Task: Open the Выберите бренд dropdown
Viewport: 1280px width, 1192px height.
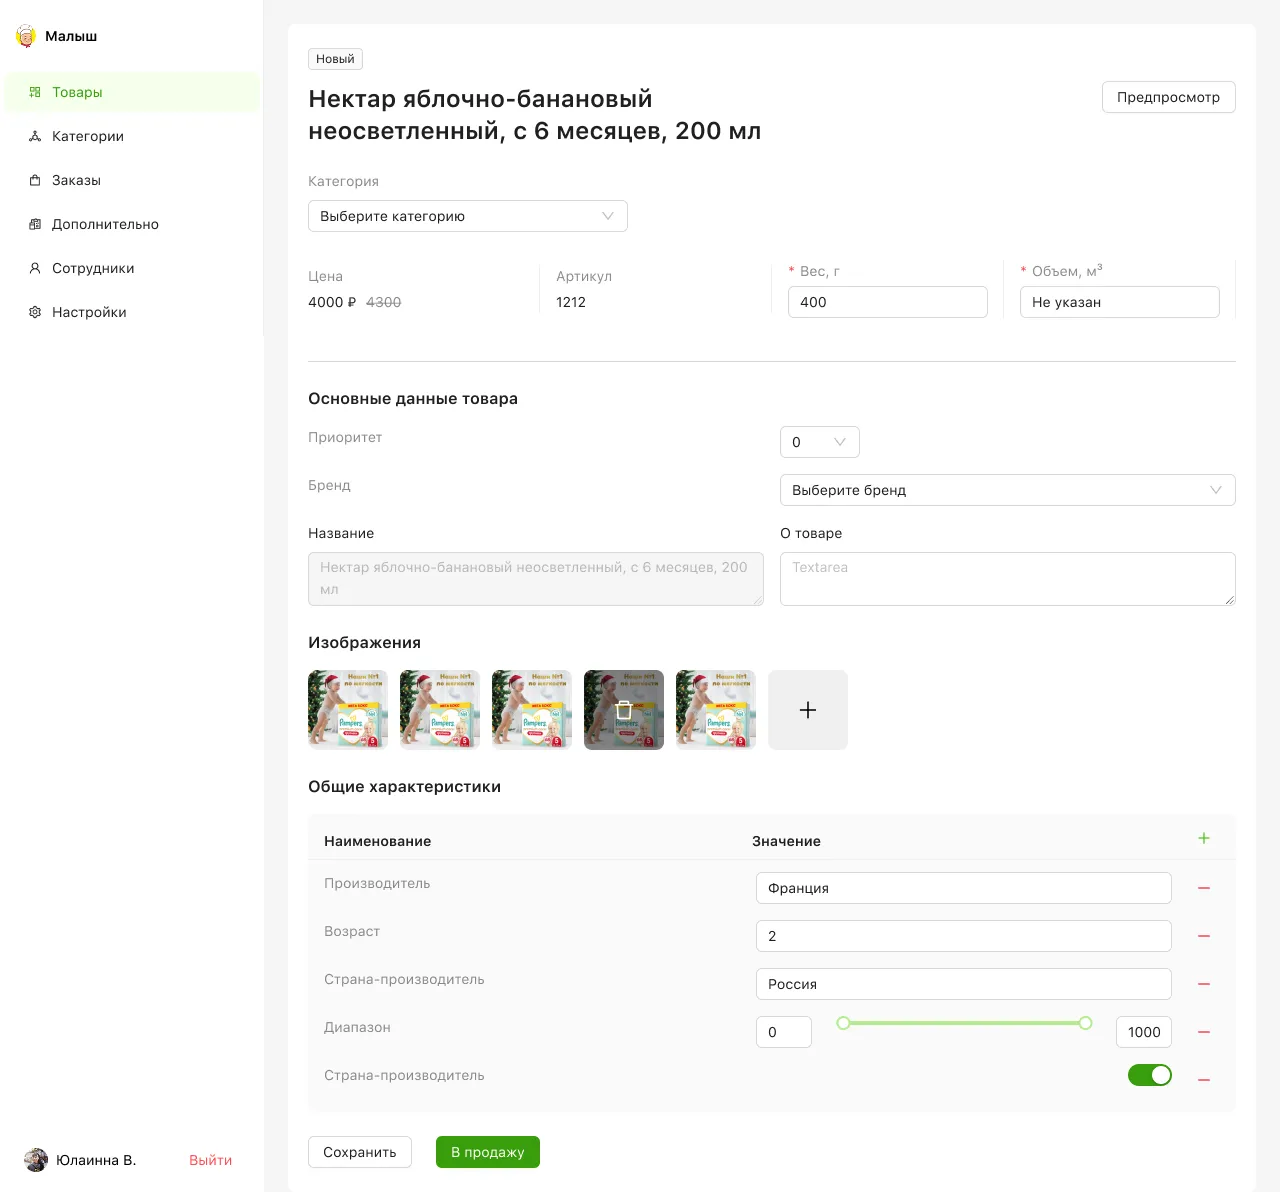Action: pyautogui.click(x=1007, y=490)
